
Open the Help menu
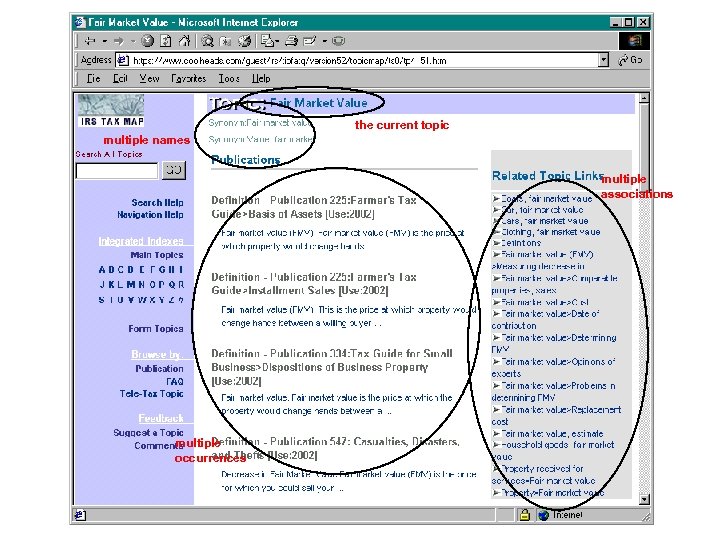pos(261,79)
